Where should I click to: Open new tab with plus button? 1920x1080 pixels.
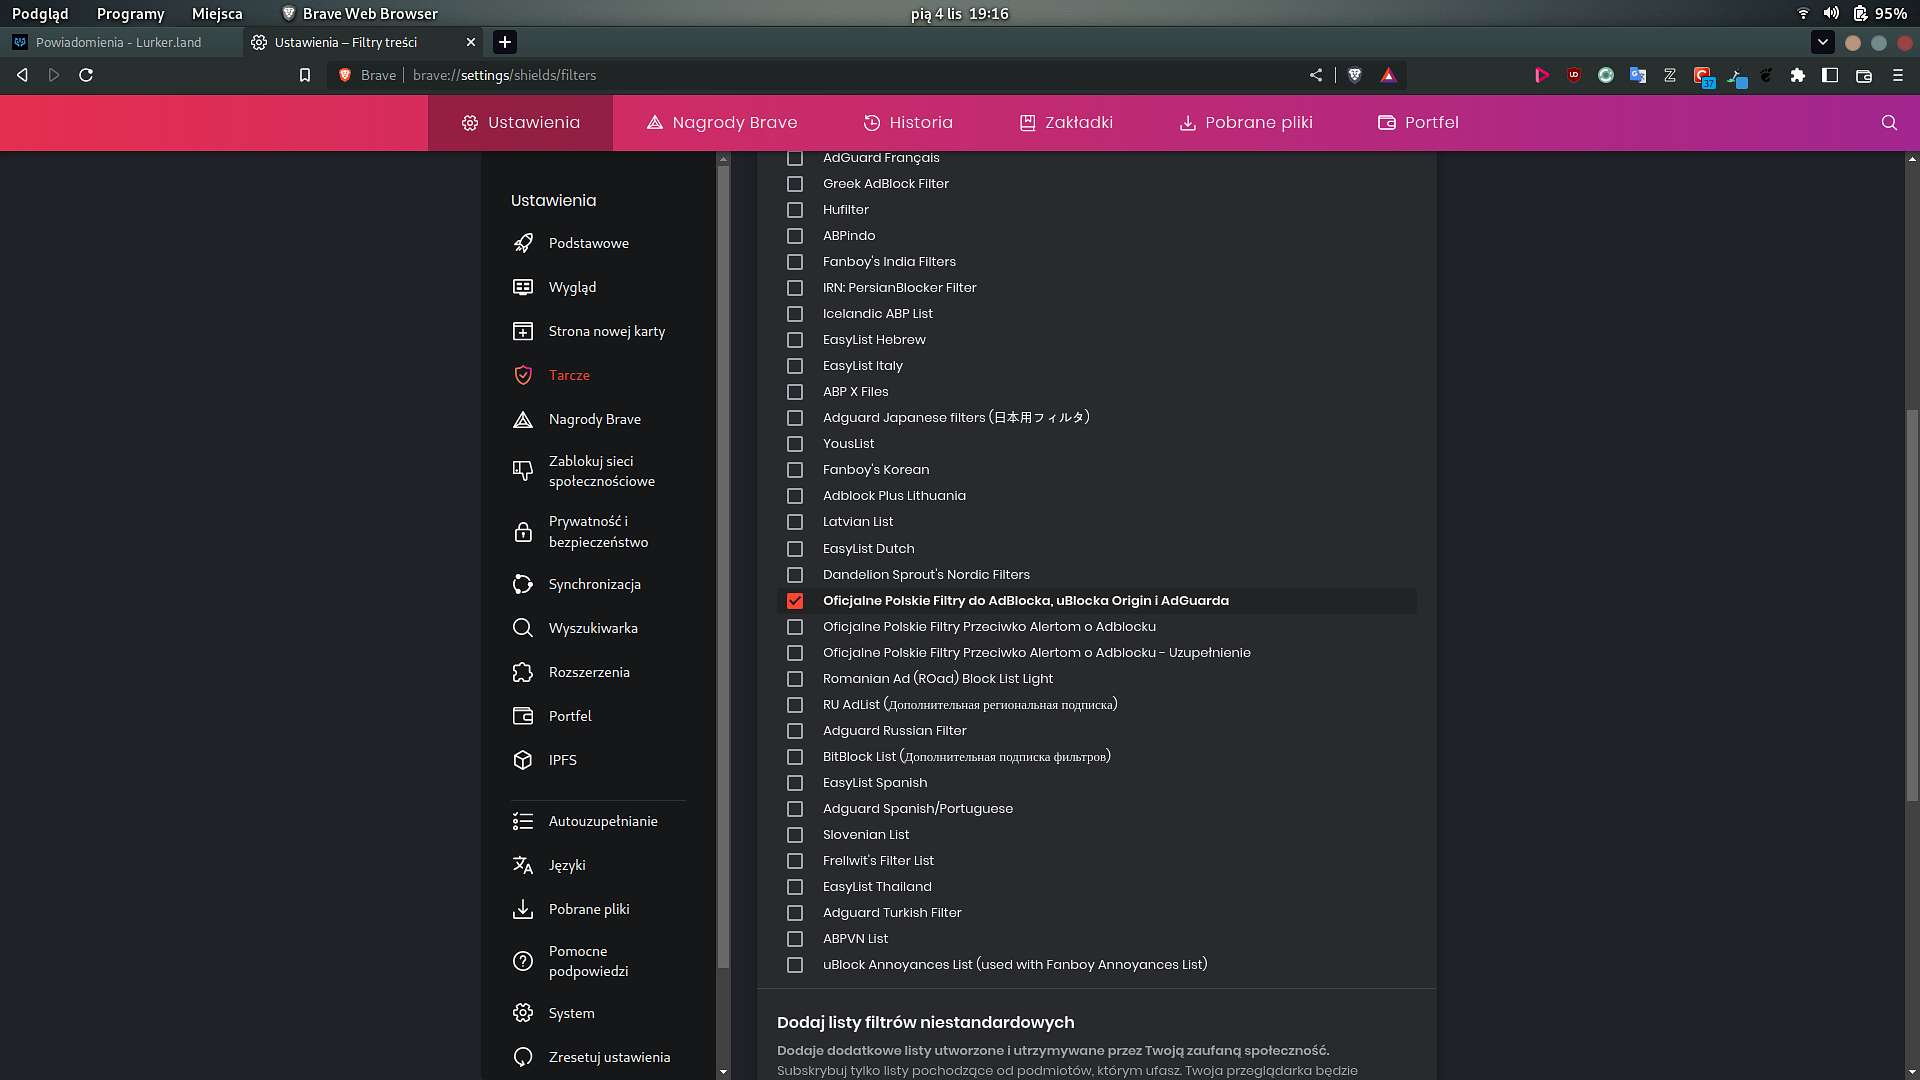pos(505,42)
